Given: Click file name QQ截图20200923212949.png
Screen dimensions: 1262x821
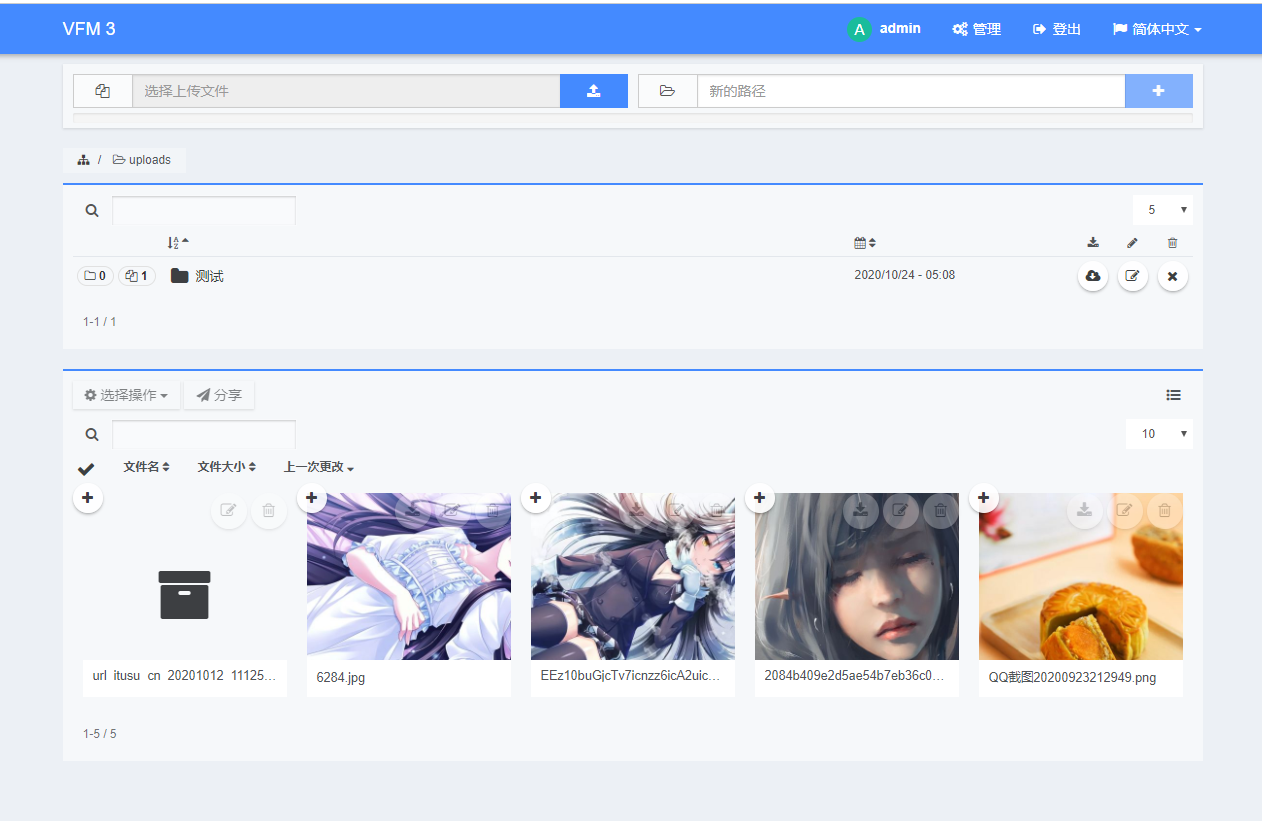Looking at the screenshot, I should point(1072,677).
